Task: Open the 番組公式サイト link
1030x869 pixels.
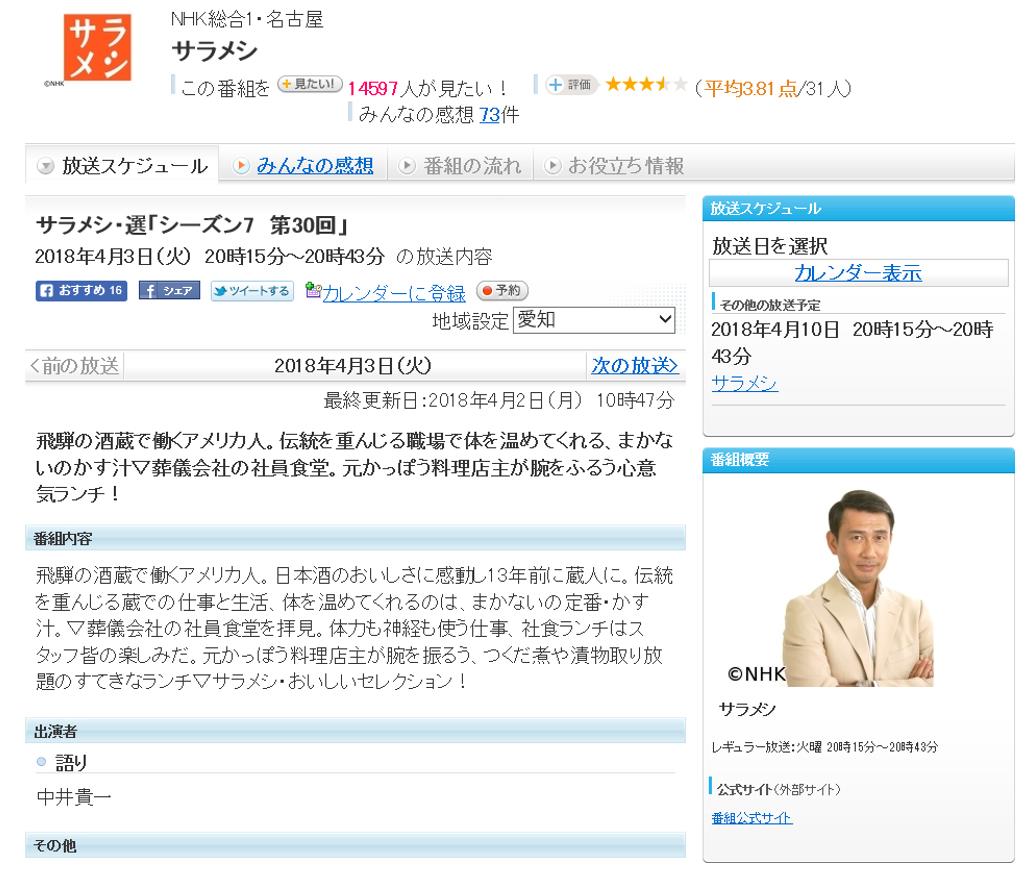Action: pyautogui.click(x=751, y=818)
